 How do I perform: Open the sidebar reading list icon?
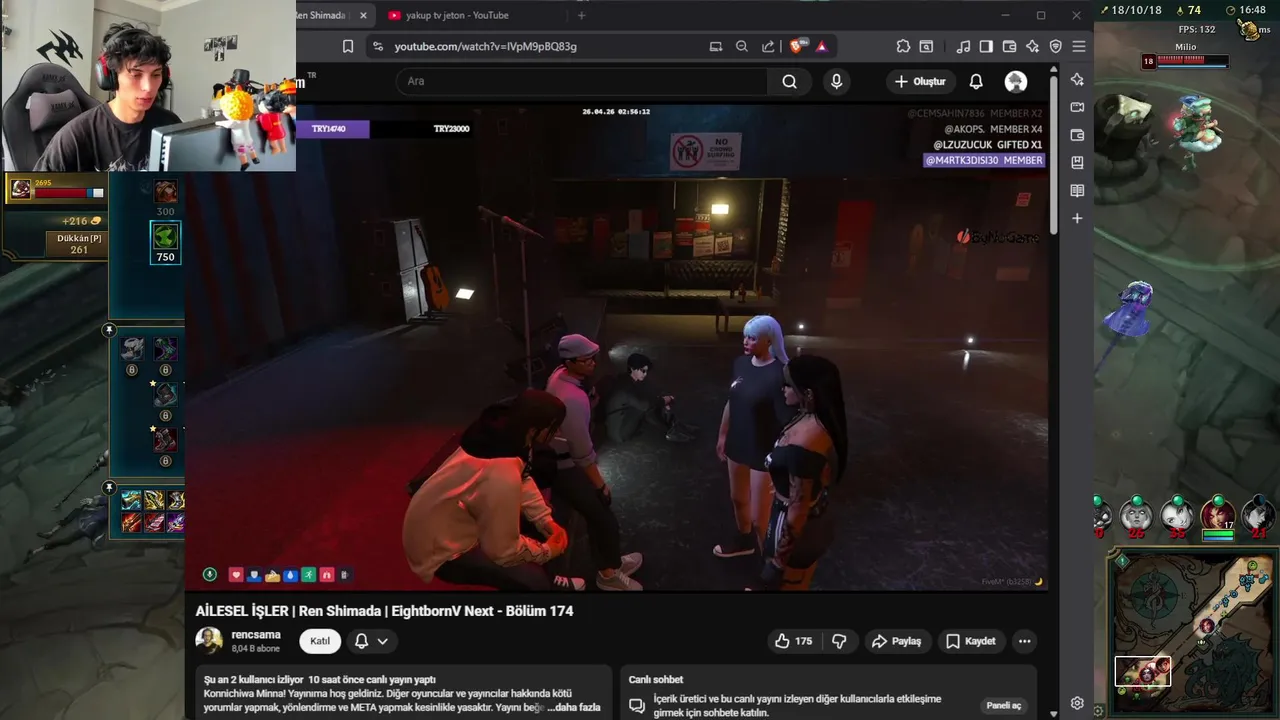click(x=1077, y=190)
